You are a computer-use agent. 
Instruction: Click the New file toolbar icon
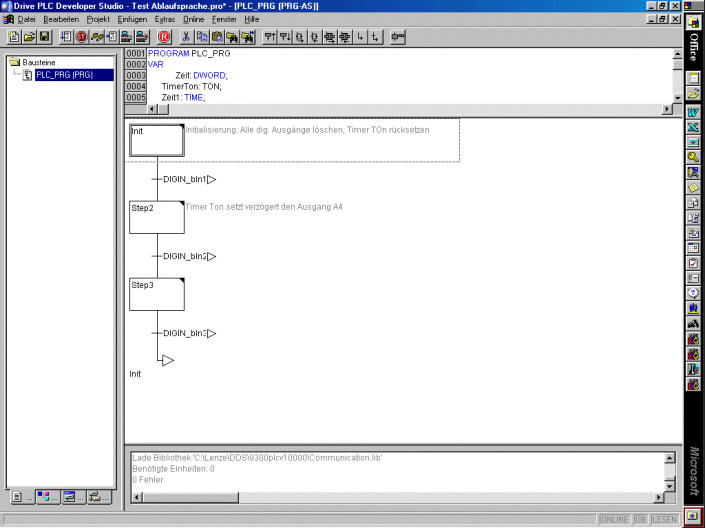pyautogui.click(x=14, y=37)
